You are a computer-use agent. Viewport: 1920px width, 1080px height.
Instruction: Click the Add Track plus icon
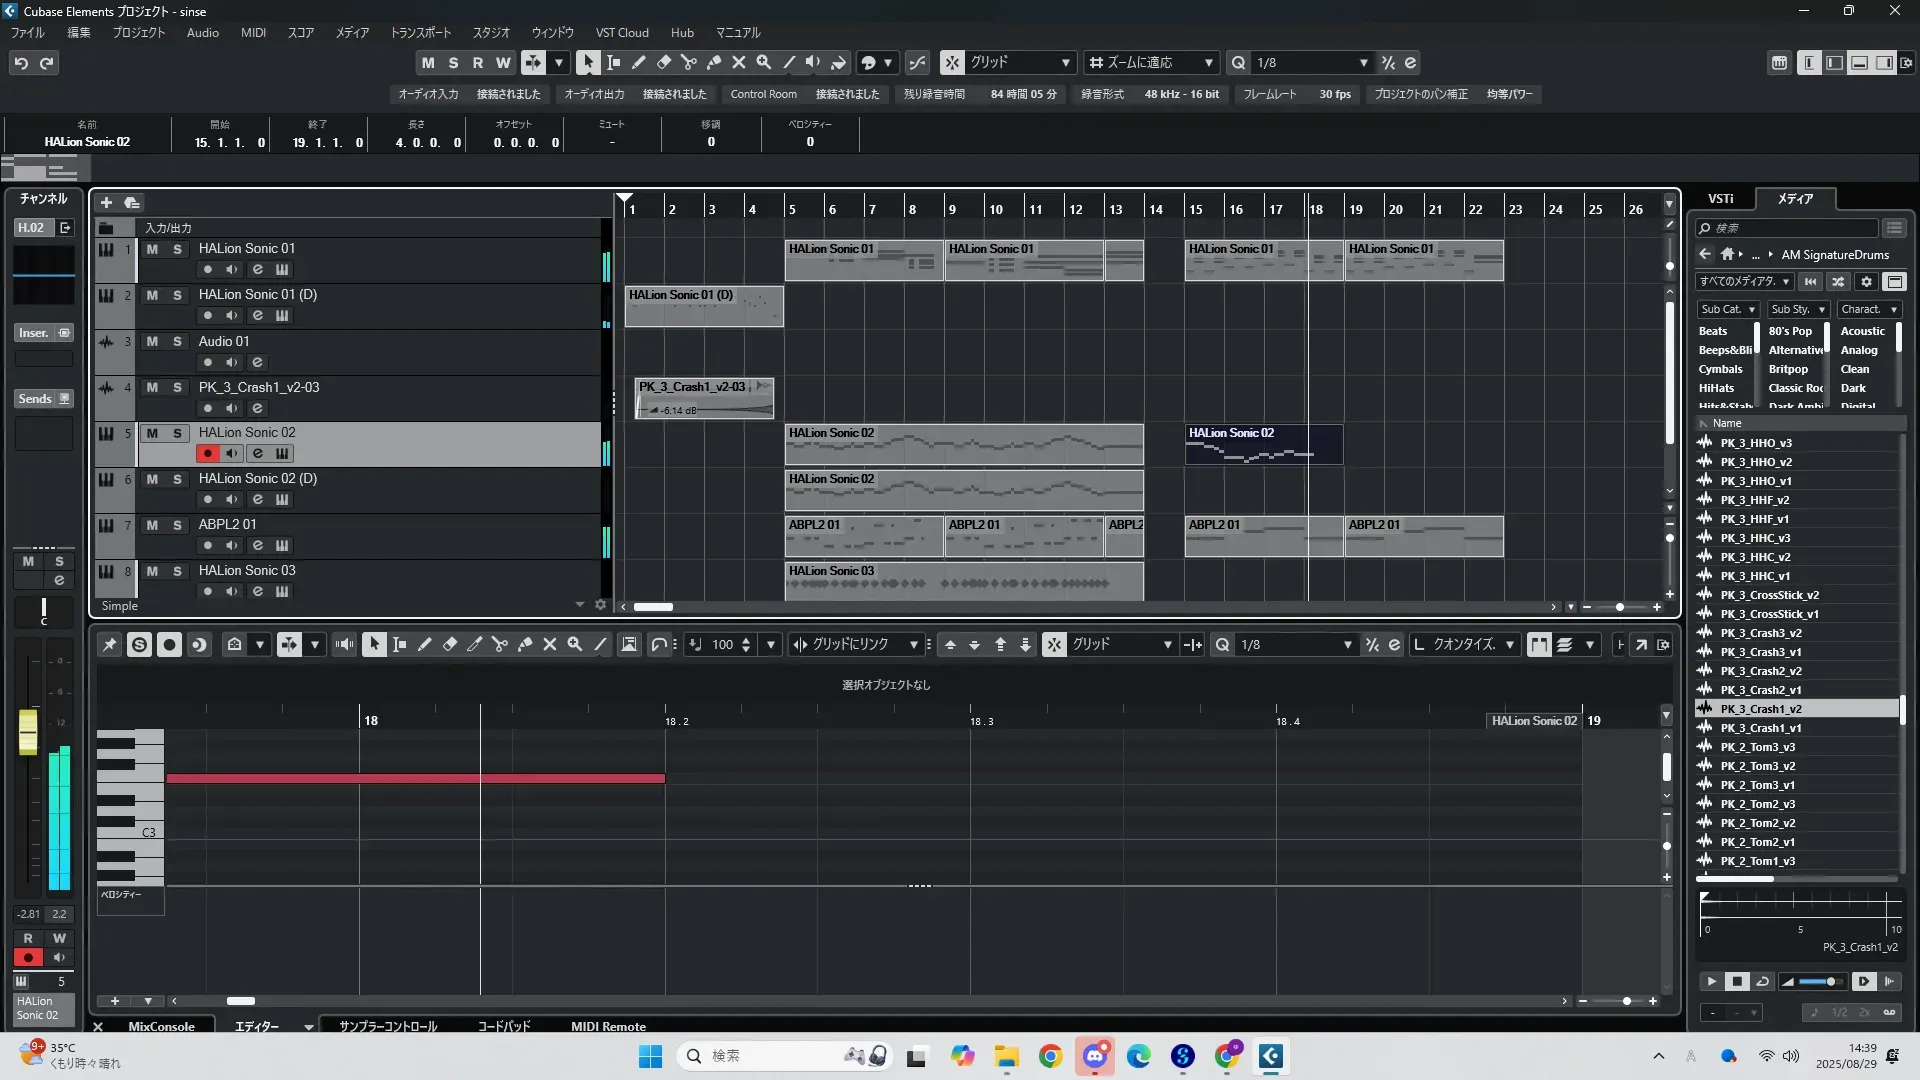point(106,203)
